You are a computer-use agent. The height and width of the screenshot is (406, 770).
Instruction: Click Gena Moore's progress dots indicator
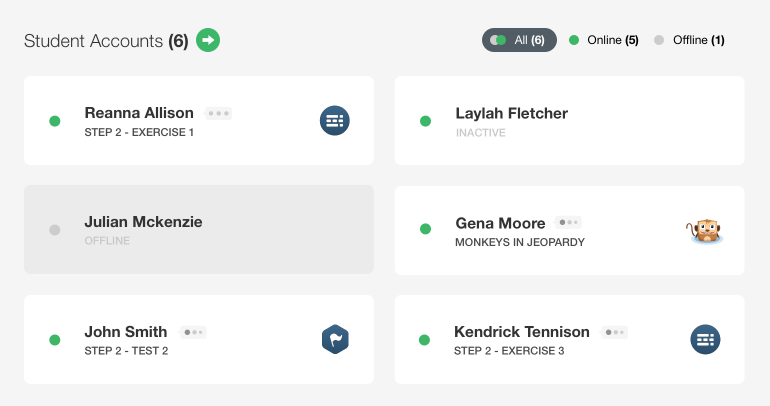(x=569, y=222)
